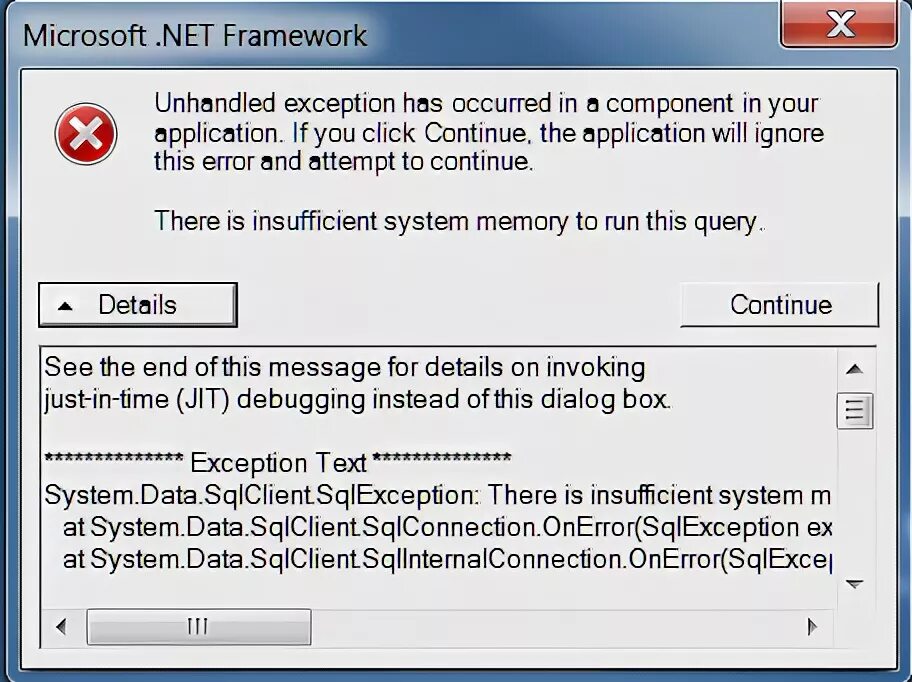Click the horizontal scrollbar's left arrow
This screenshot has height=682, width=912.
(61, 626)
